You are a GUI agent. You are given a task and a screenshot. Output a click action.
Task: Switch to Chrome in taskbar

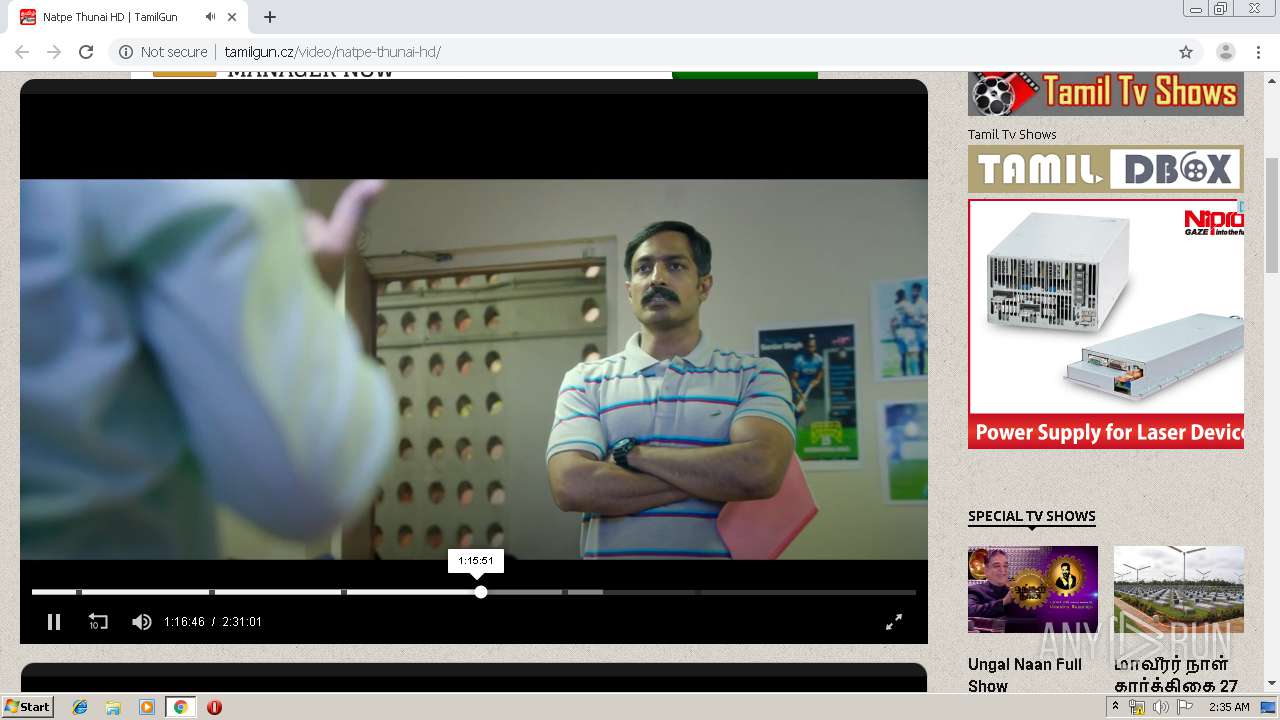[180, 707]
